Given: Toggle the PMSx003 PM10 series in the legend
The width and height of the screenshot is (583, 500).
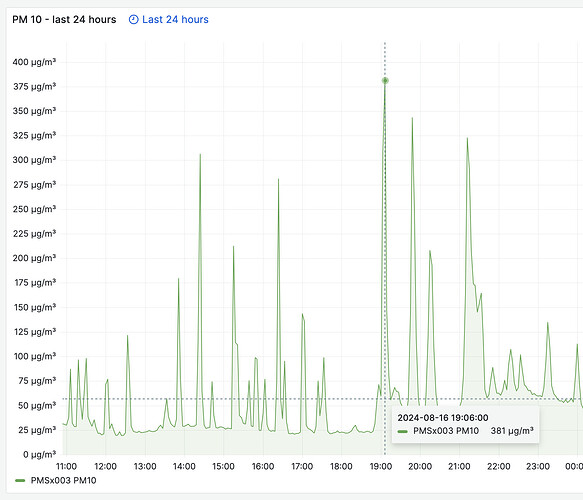Looking at the screenshot, I should coord(64,480).
